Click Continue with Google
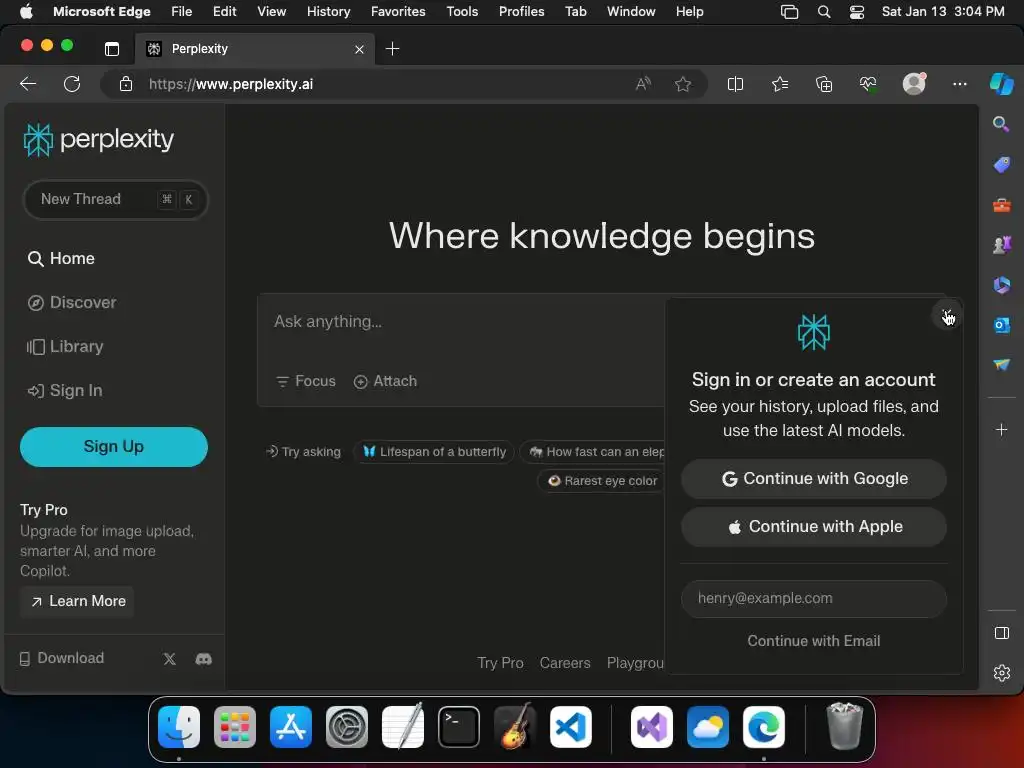This screenshot has width=1024, height=768. 814,479
